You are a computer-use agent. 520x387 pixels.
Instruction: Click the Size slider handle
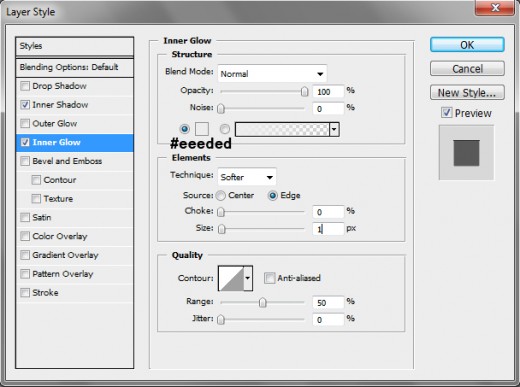[x=222, y=229]
